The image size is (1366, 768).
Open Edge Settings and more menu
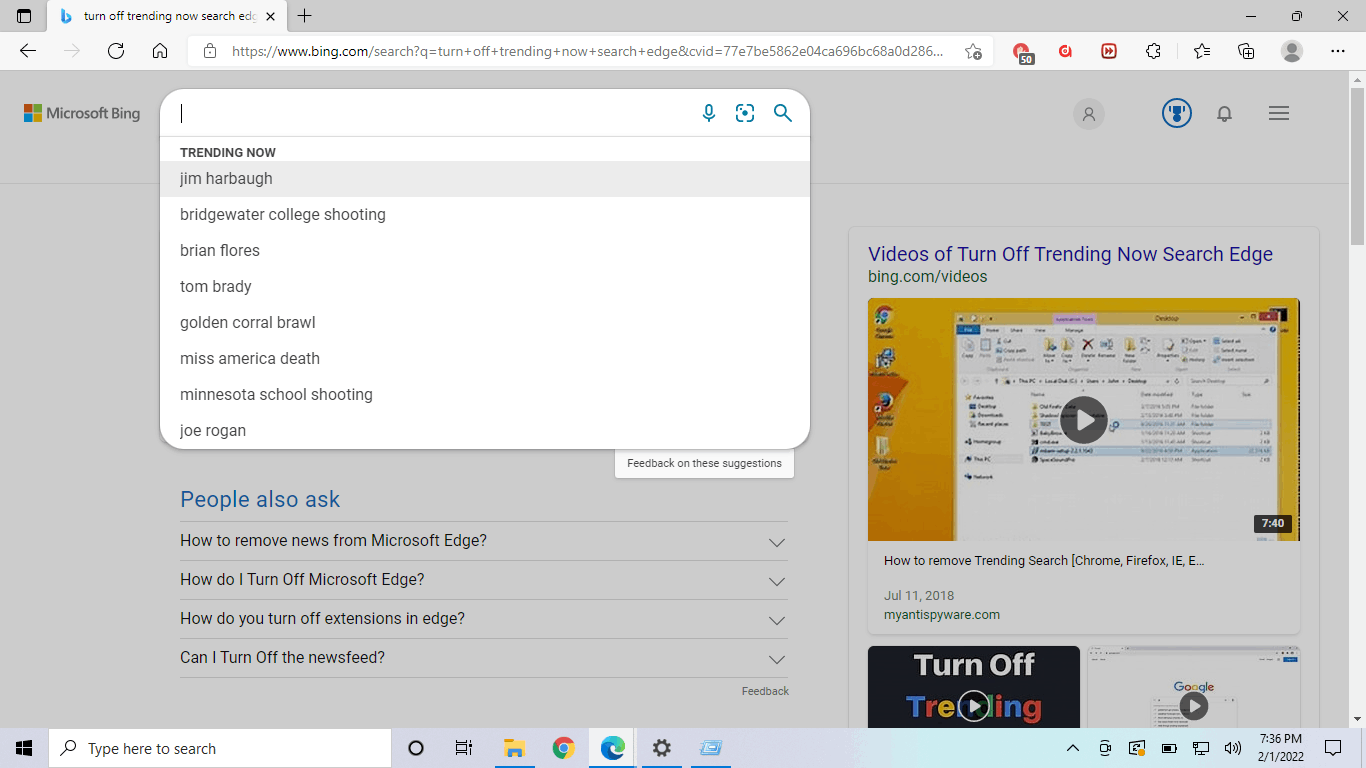pos(1338,51)
